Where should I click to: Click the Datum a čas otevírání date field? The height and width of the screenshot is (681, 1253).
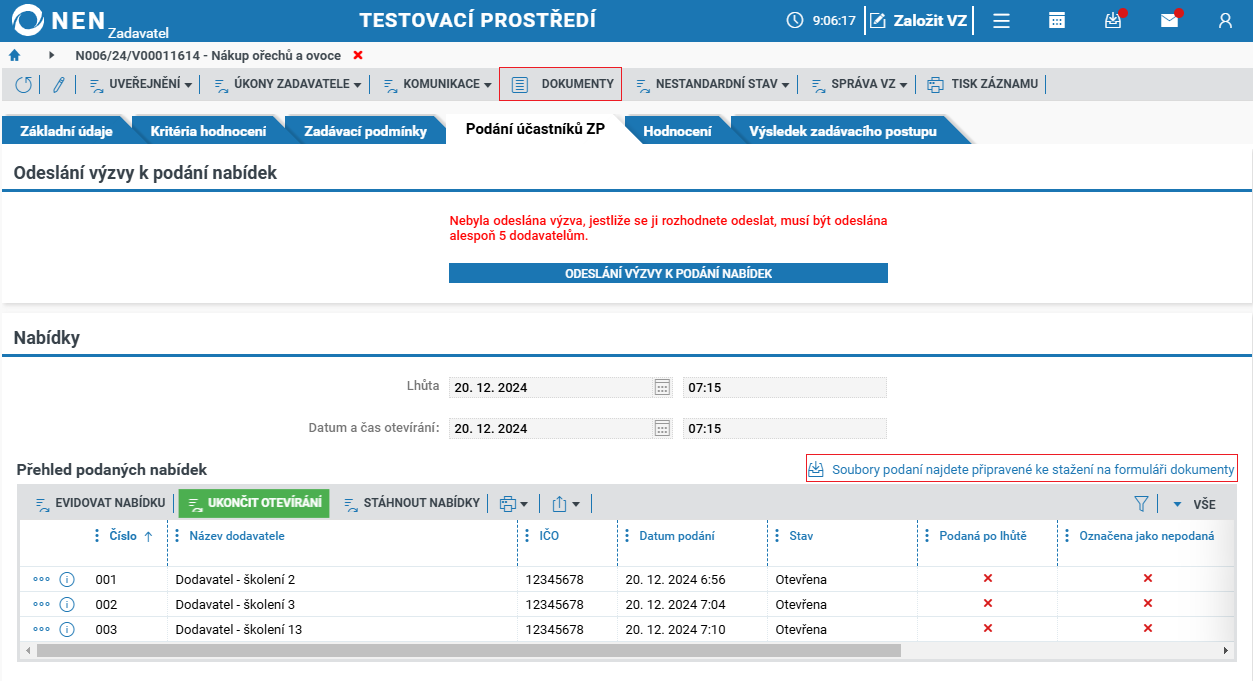pos(552,428)
